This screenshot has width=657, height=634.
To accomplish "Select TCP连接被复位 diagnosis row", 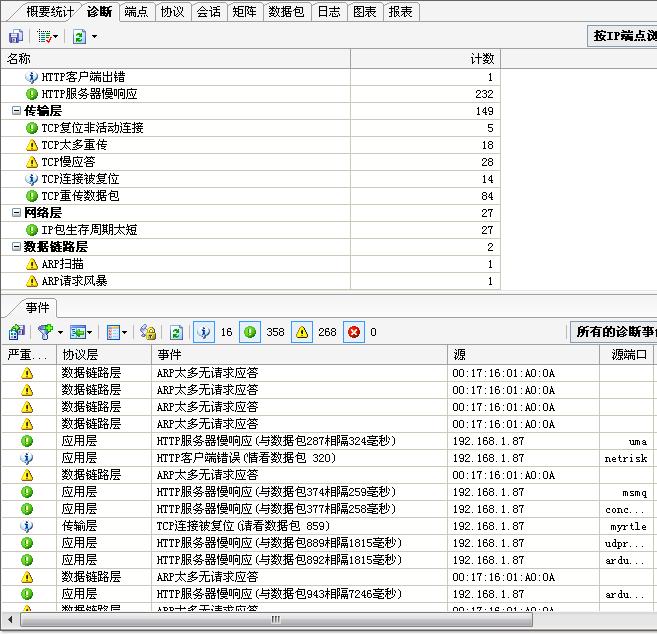I will click(250, 179).
